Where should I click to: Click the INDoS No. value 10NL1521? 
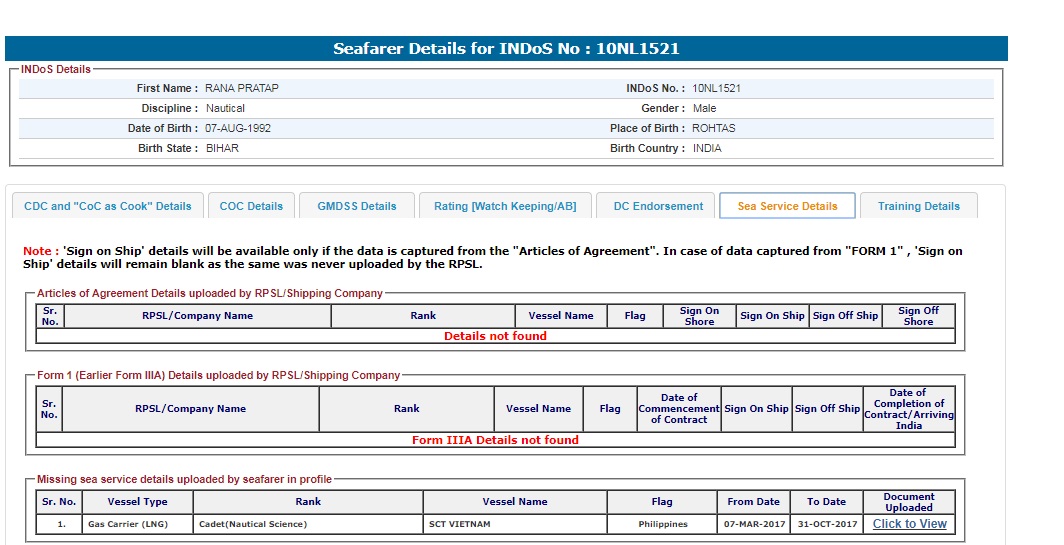click(x=716, y=88)
